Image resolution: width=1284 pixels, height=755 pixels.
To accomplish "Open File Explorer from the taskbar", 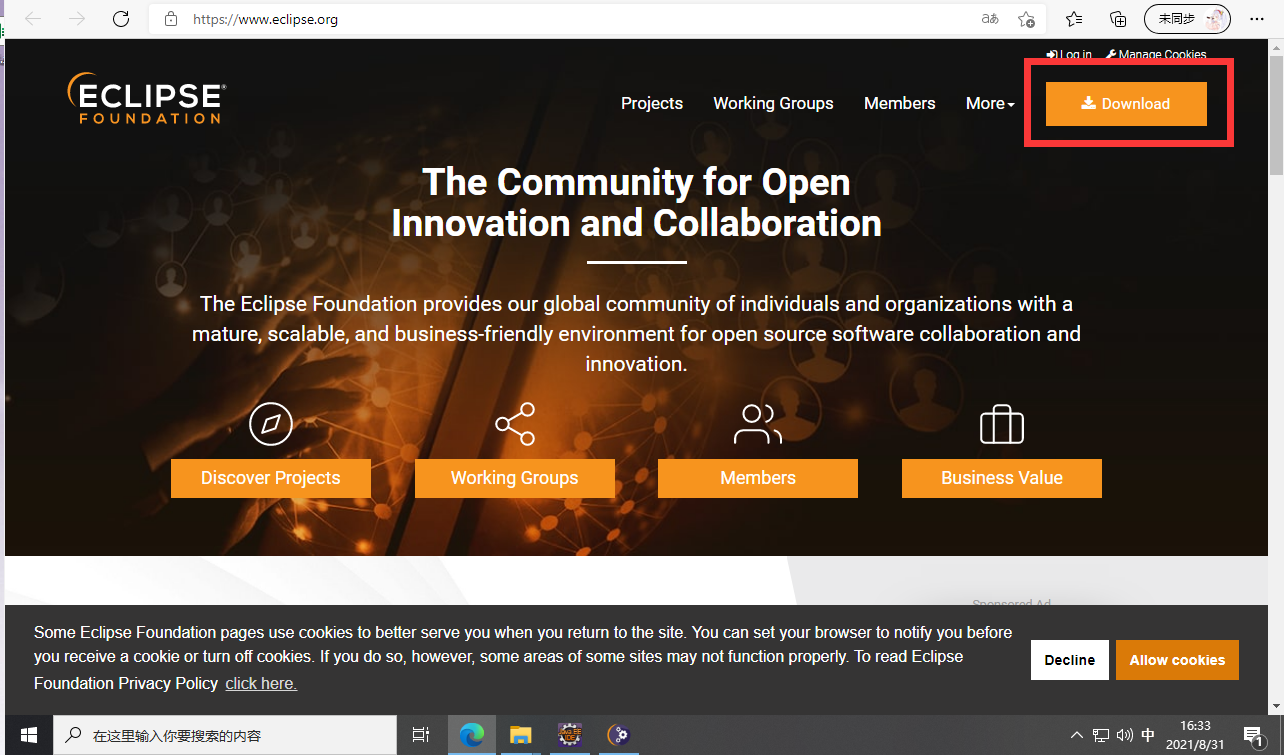I will [520, 735].
